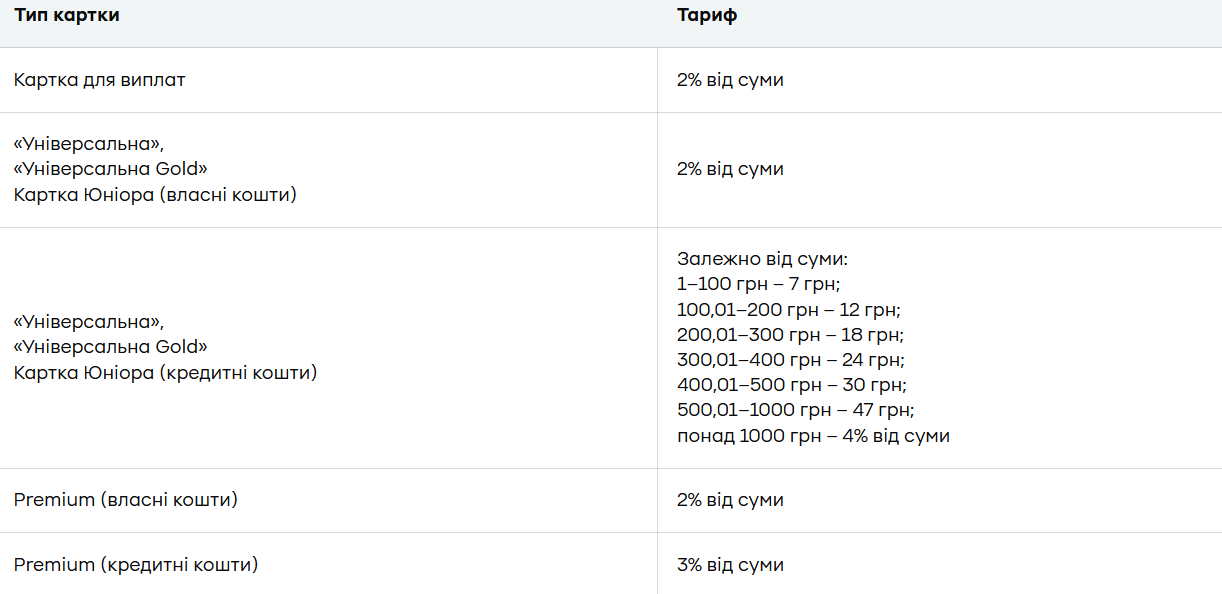Screen dimensions: 1222x594
Task: Click the "3% від суми" tariff value
Action: point(730,565)
